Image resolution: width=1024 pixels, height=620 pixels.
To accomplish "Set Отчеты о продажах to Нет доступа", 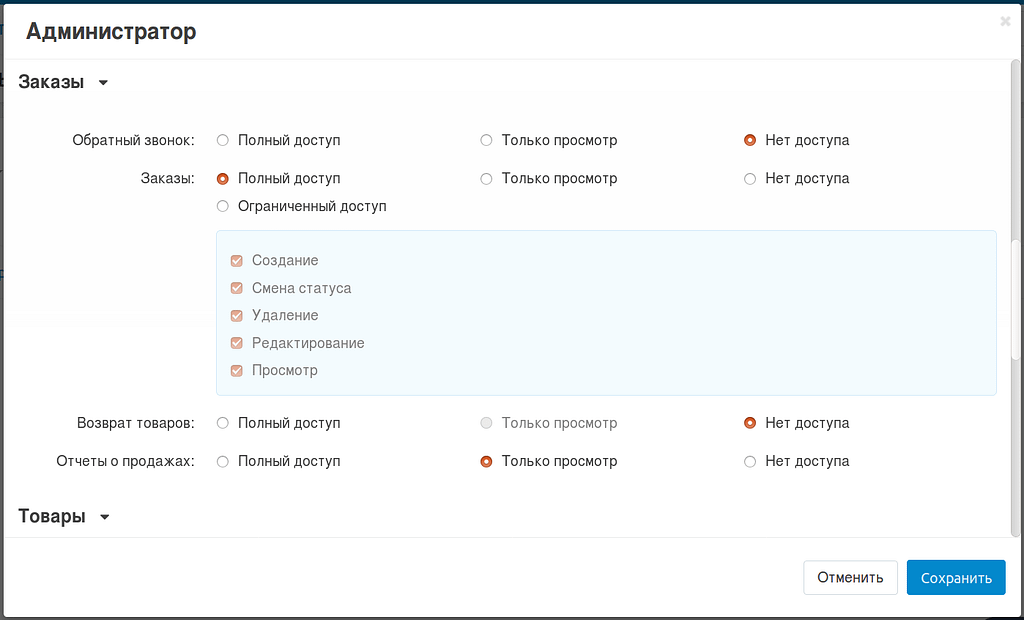I will [x=750, y=461].
